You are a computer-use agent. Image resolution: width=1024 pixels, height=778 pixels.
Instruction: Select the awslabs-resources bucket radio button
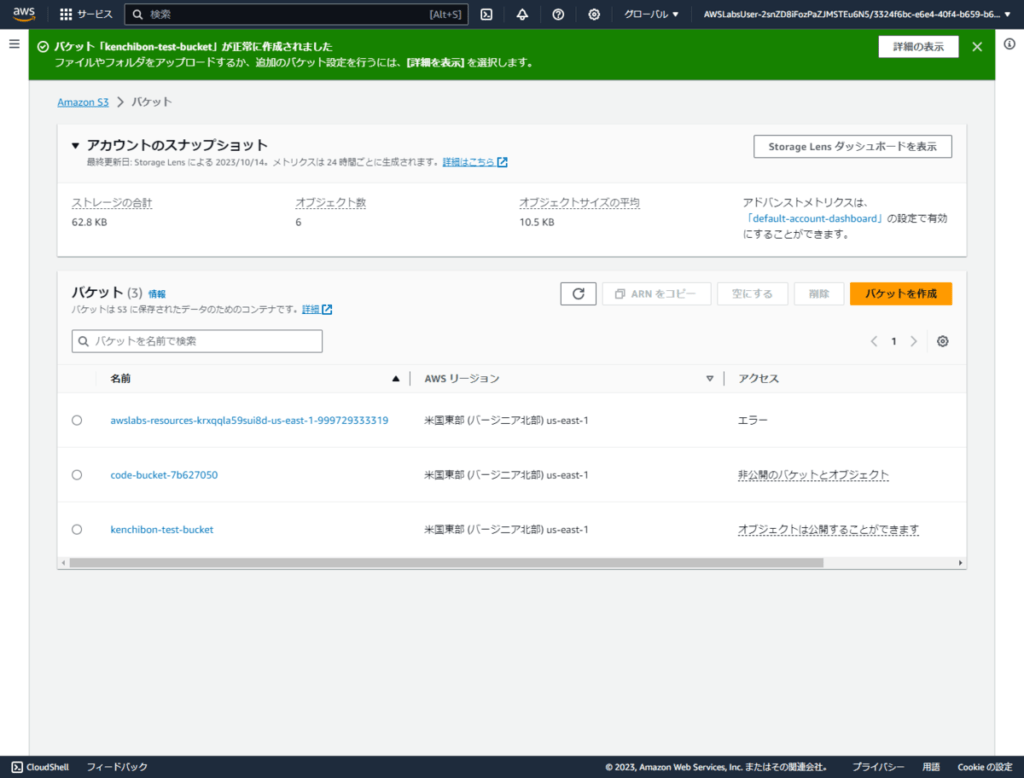point(77,420)
